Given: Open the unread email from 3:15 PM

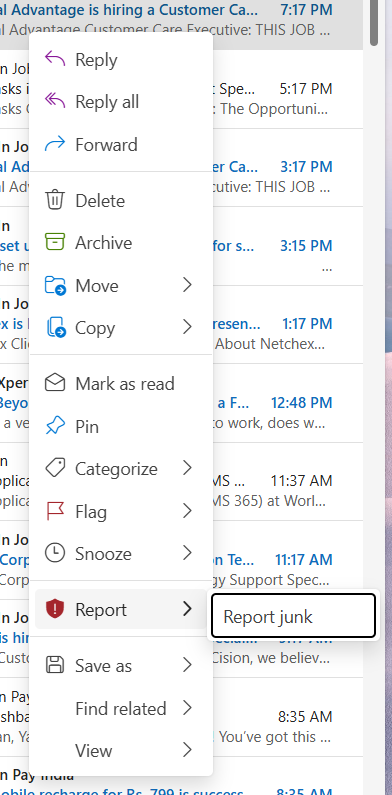Looking at the screenshot, I should 289,246.
